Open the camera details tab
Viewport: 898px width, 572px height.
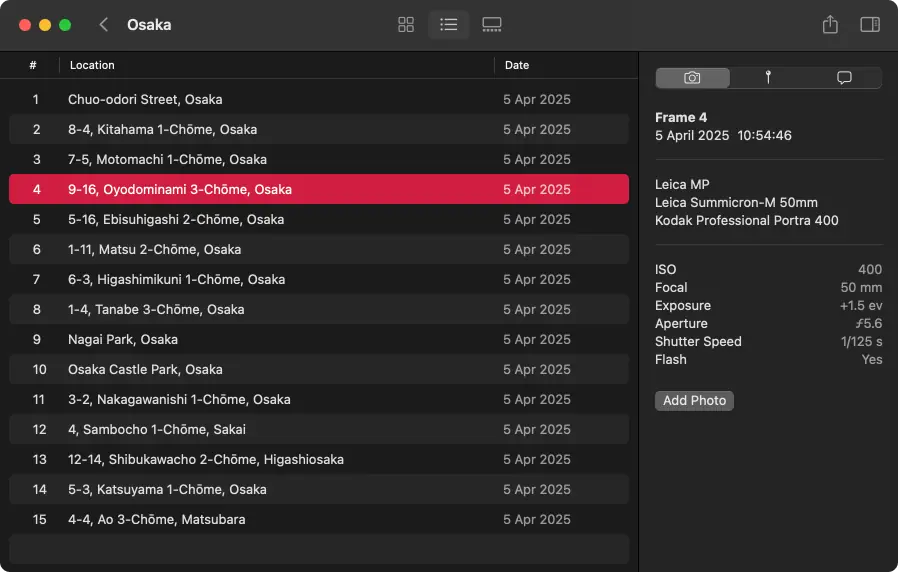[x=692, y=78]
